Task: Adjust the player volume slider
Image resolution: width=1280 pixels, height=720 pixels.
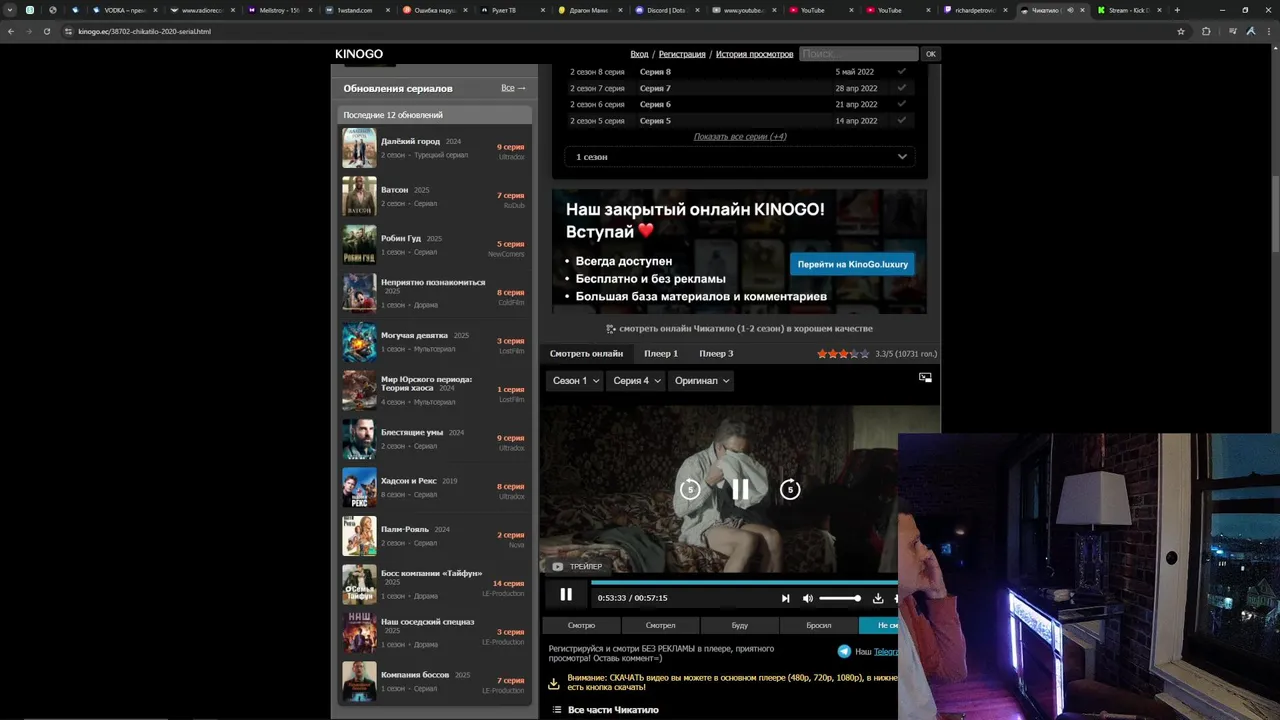Action: click(840, 598)
